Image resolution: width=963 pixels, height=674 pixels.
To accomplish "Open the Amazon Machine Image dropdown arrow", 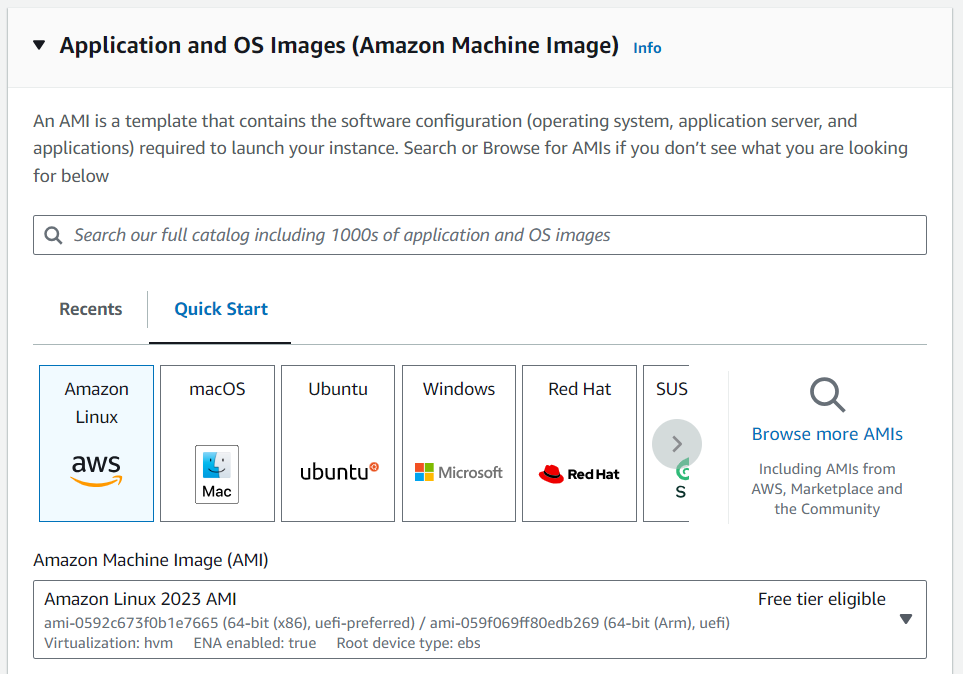I will click(905, 619).
